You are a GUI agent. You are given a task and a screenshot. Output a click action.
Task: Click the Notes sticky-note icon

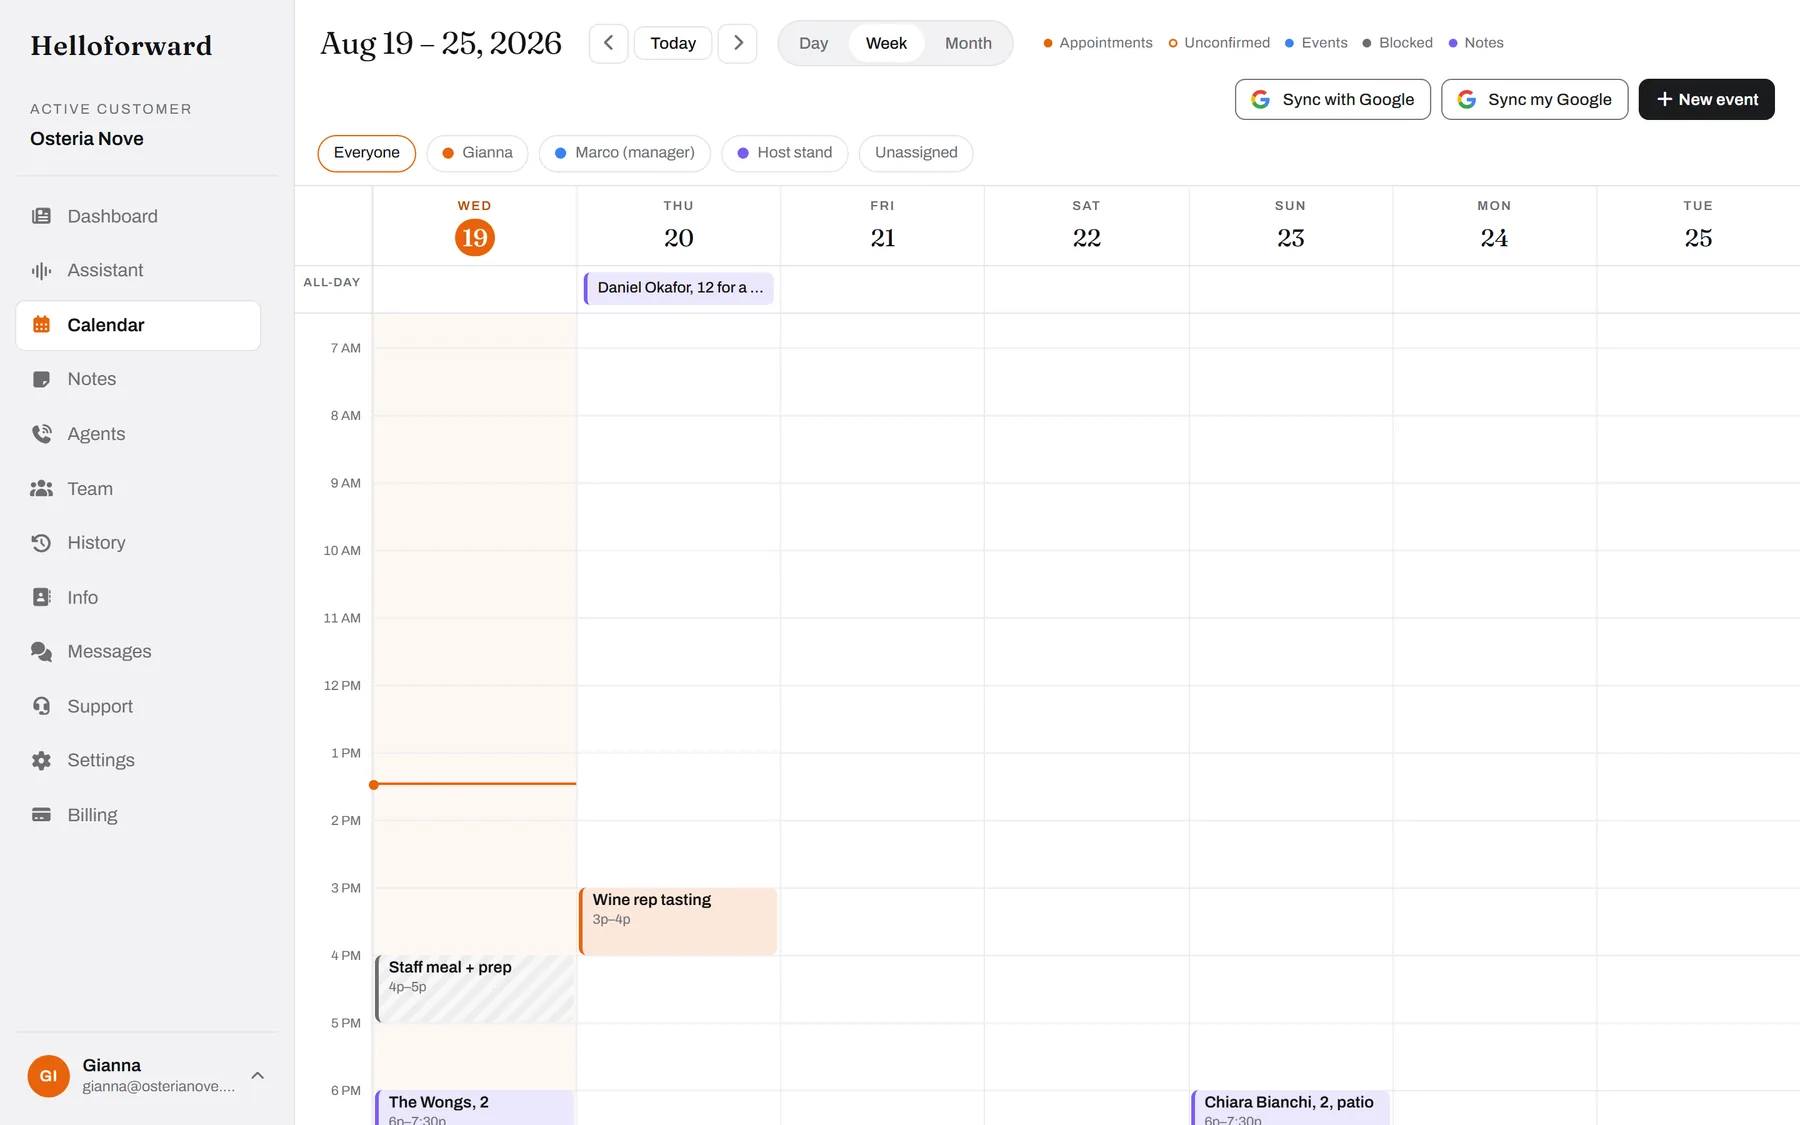coord(41,379)
